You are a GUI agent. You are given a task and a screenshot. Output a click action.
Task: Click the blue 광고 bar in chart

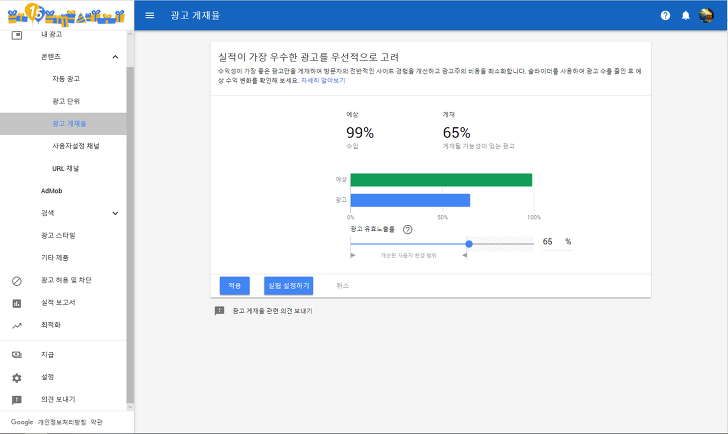point(410,200)
